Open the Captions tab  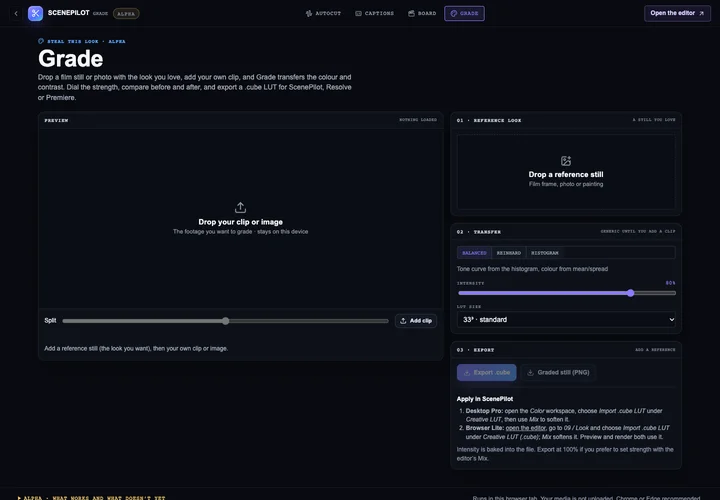(374, 13)
